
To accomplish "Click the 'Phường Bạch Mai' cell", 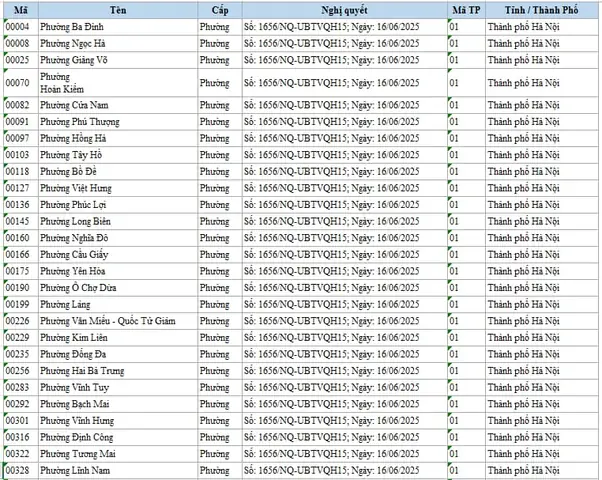I will pyautogui.click(x=118, y=404).
